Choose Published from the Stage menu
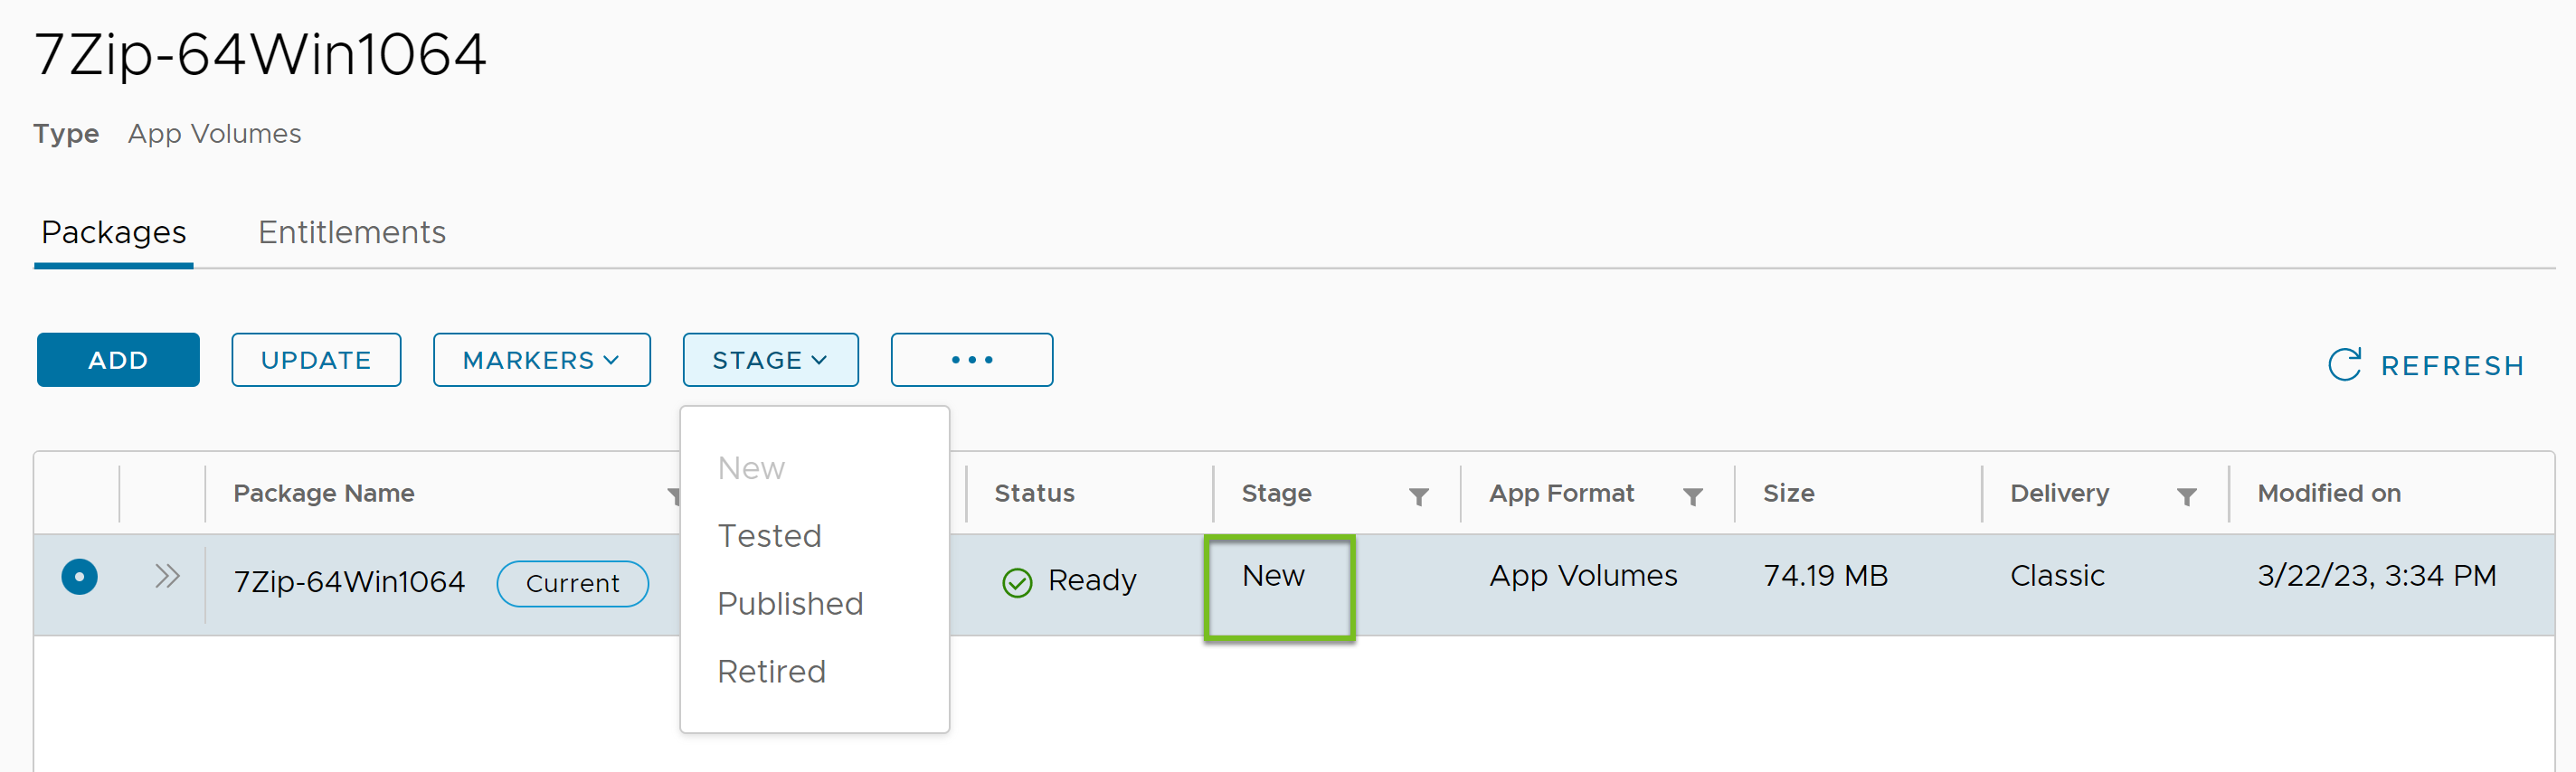 pyautogui.click(x=790, y=604)
